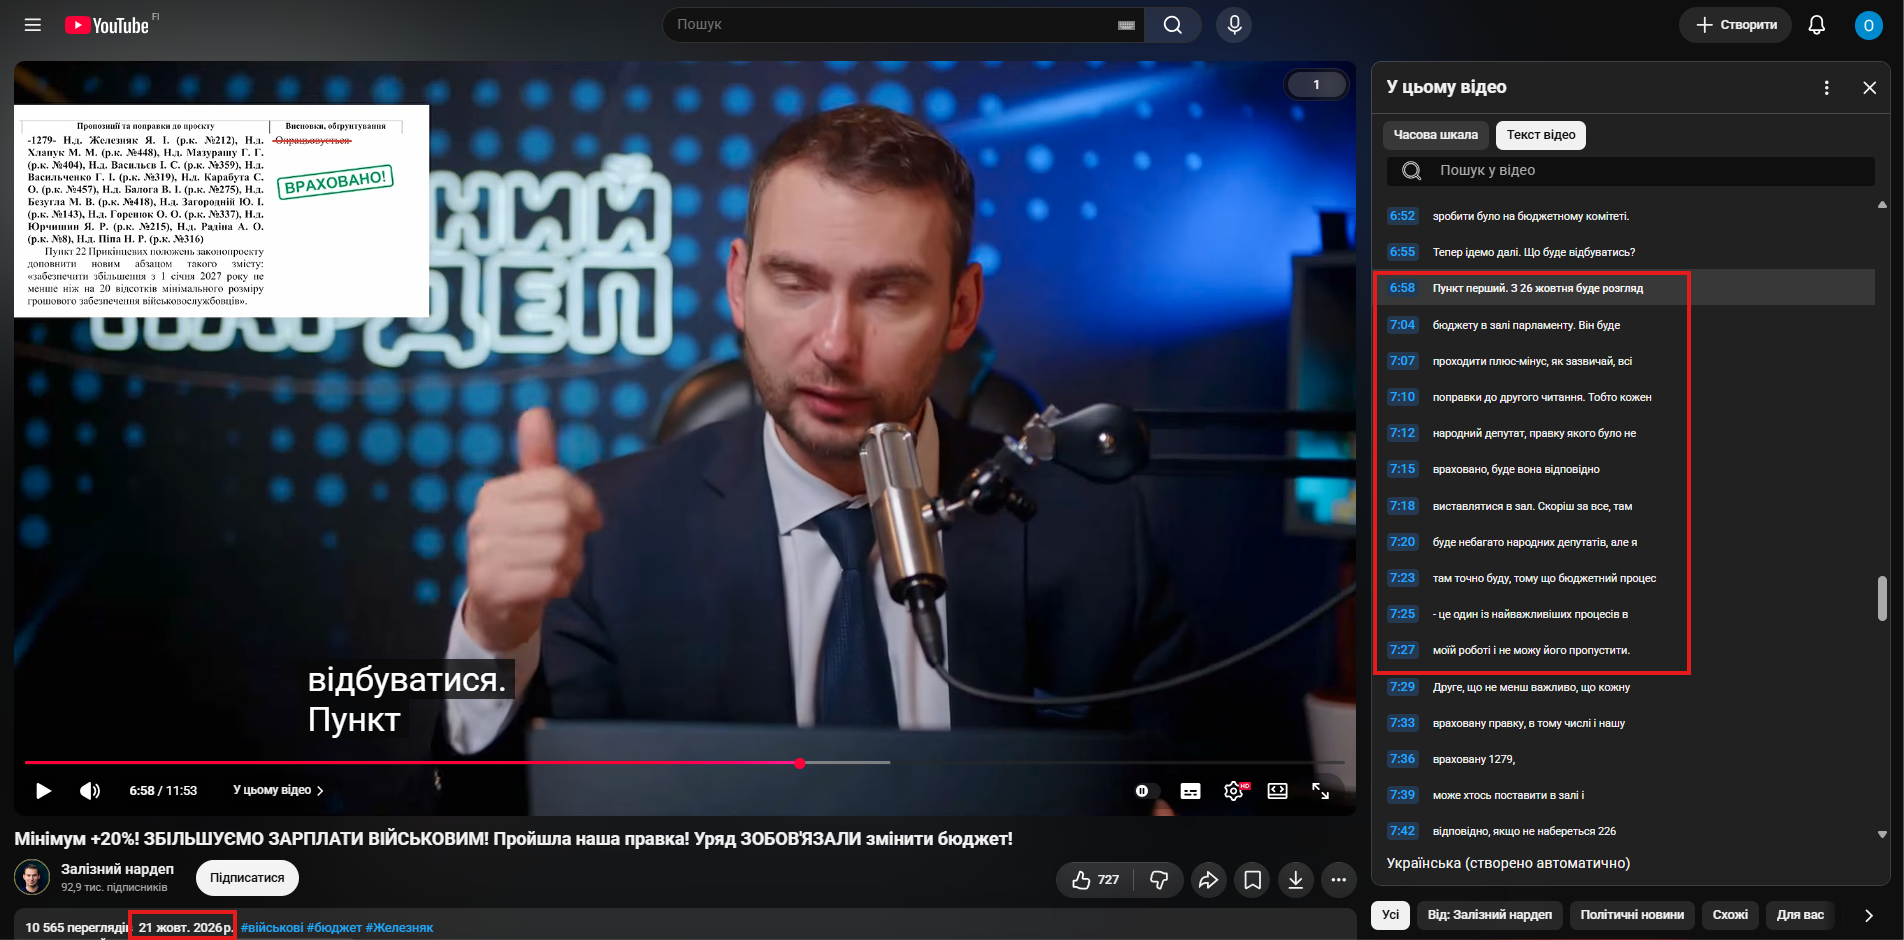Screen dimensions: 1904x940
Task: Click the search magnifier button
Action: tap(1173, 25)
